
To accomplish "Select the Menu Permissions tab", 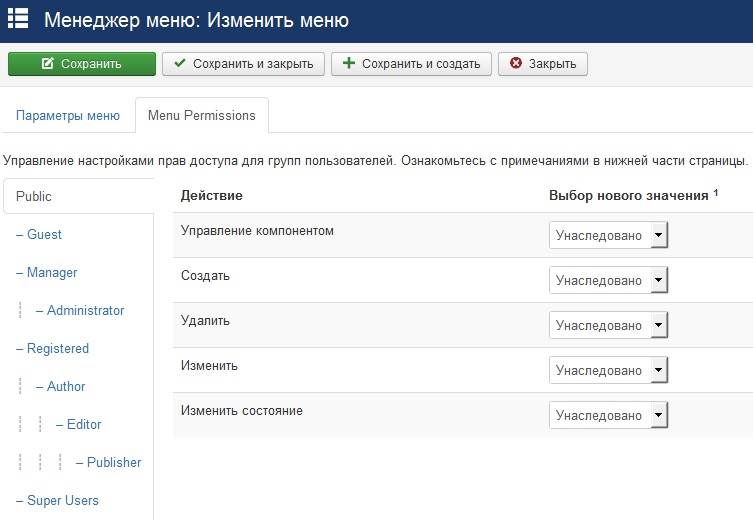I will coord(202,116).
